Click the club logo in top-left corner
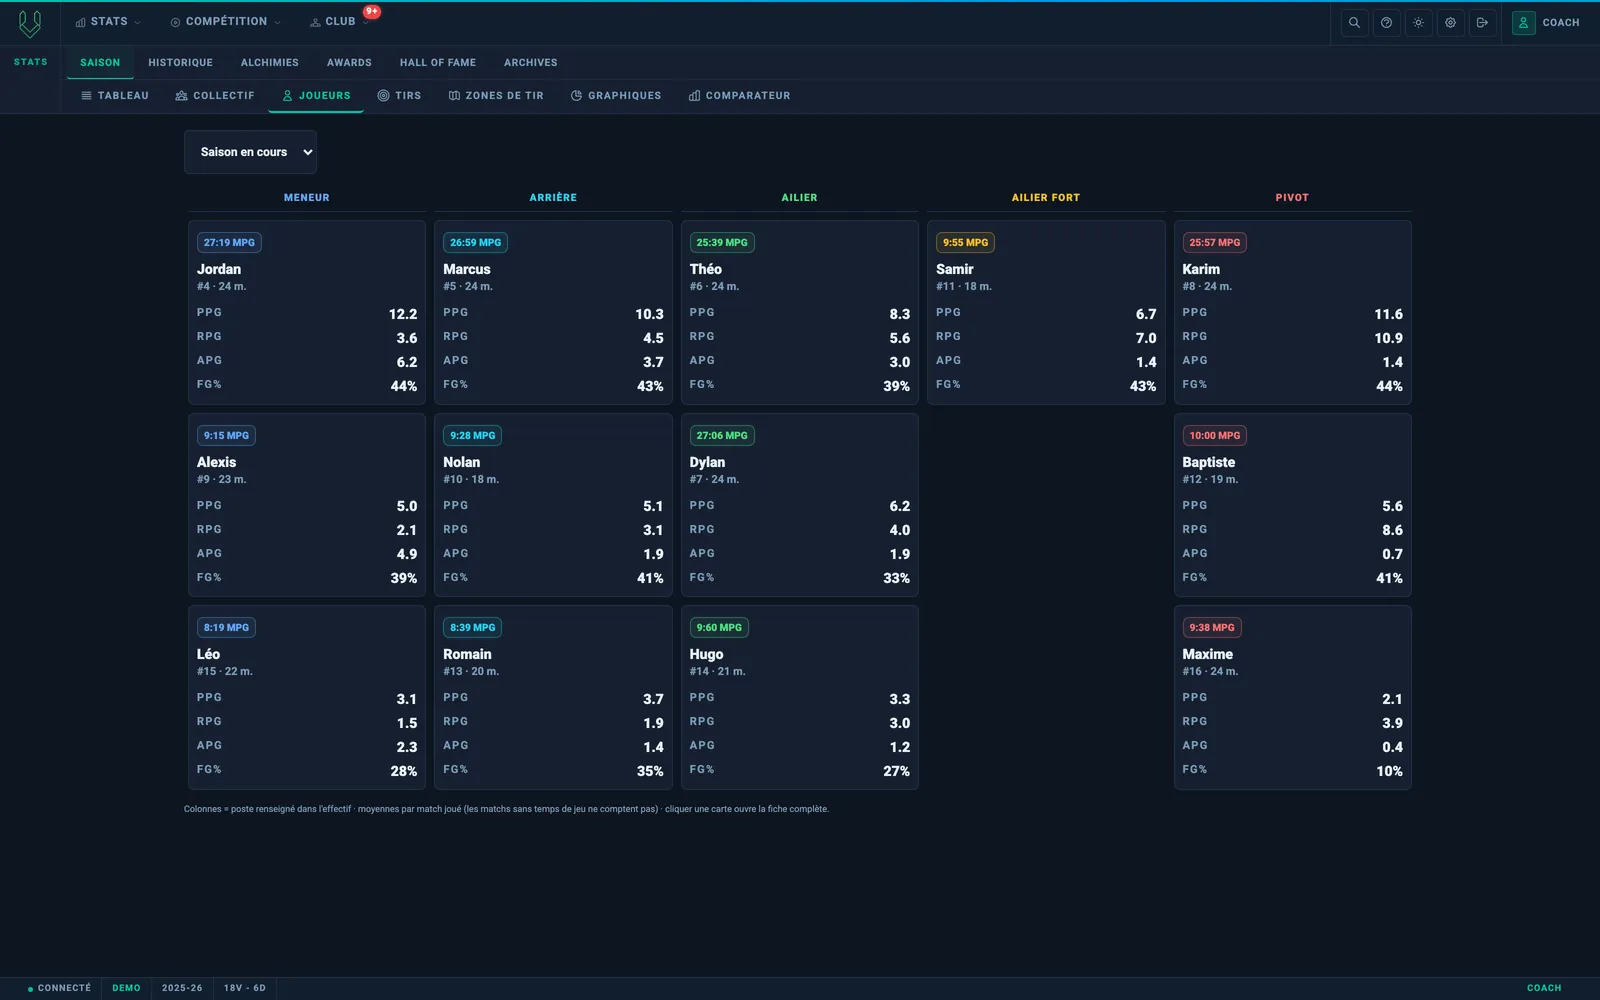This screenshot has width=1600, height=1000. click(x=30, y=23)
